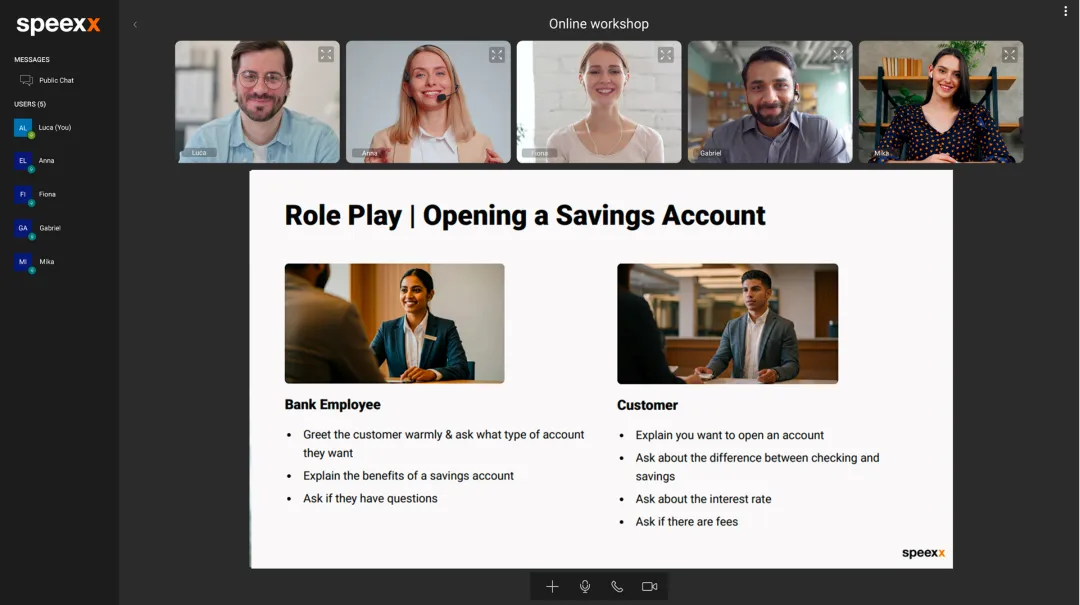This screenshot has width=1080, height=605.
Task: Click the bullet 'Ask if they have questions'
Action: (x=370, y=498)
